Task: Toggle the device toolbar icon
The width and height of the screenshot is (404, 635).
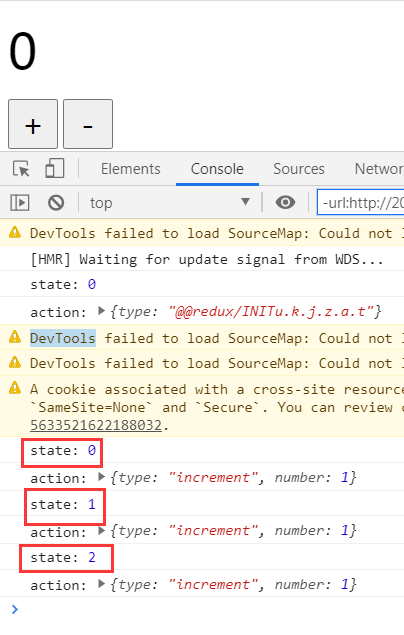Action: click(55, 168)
